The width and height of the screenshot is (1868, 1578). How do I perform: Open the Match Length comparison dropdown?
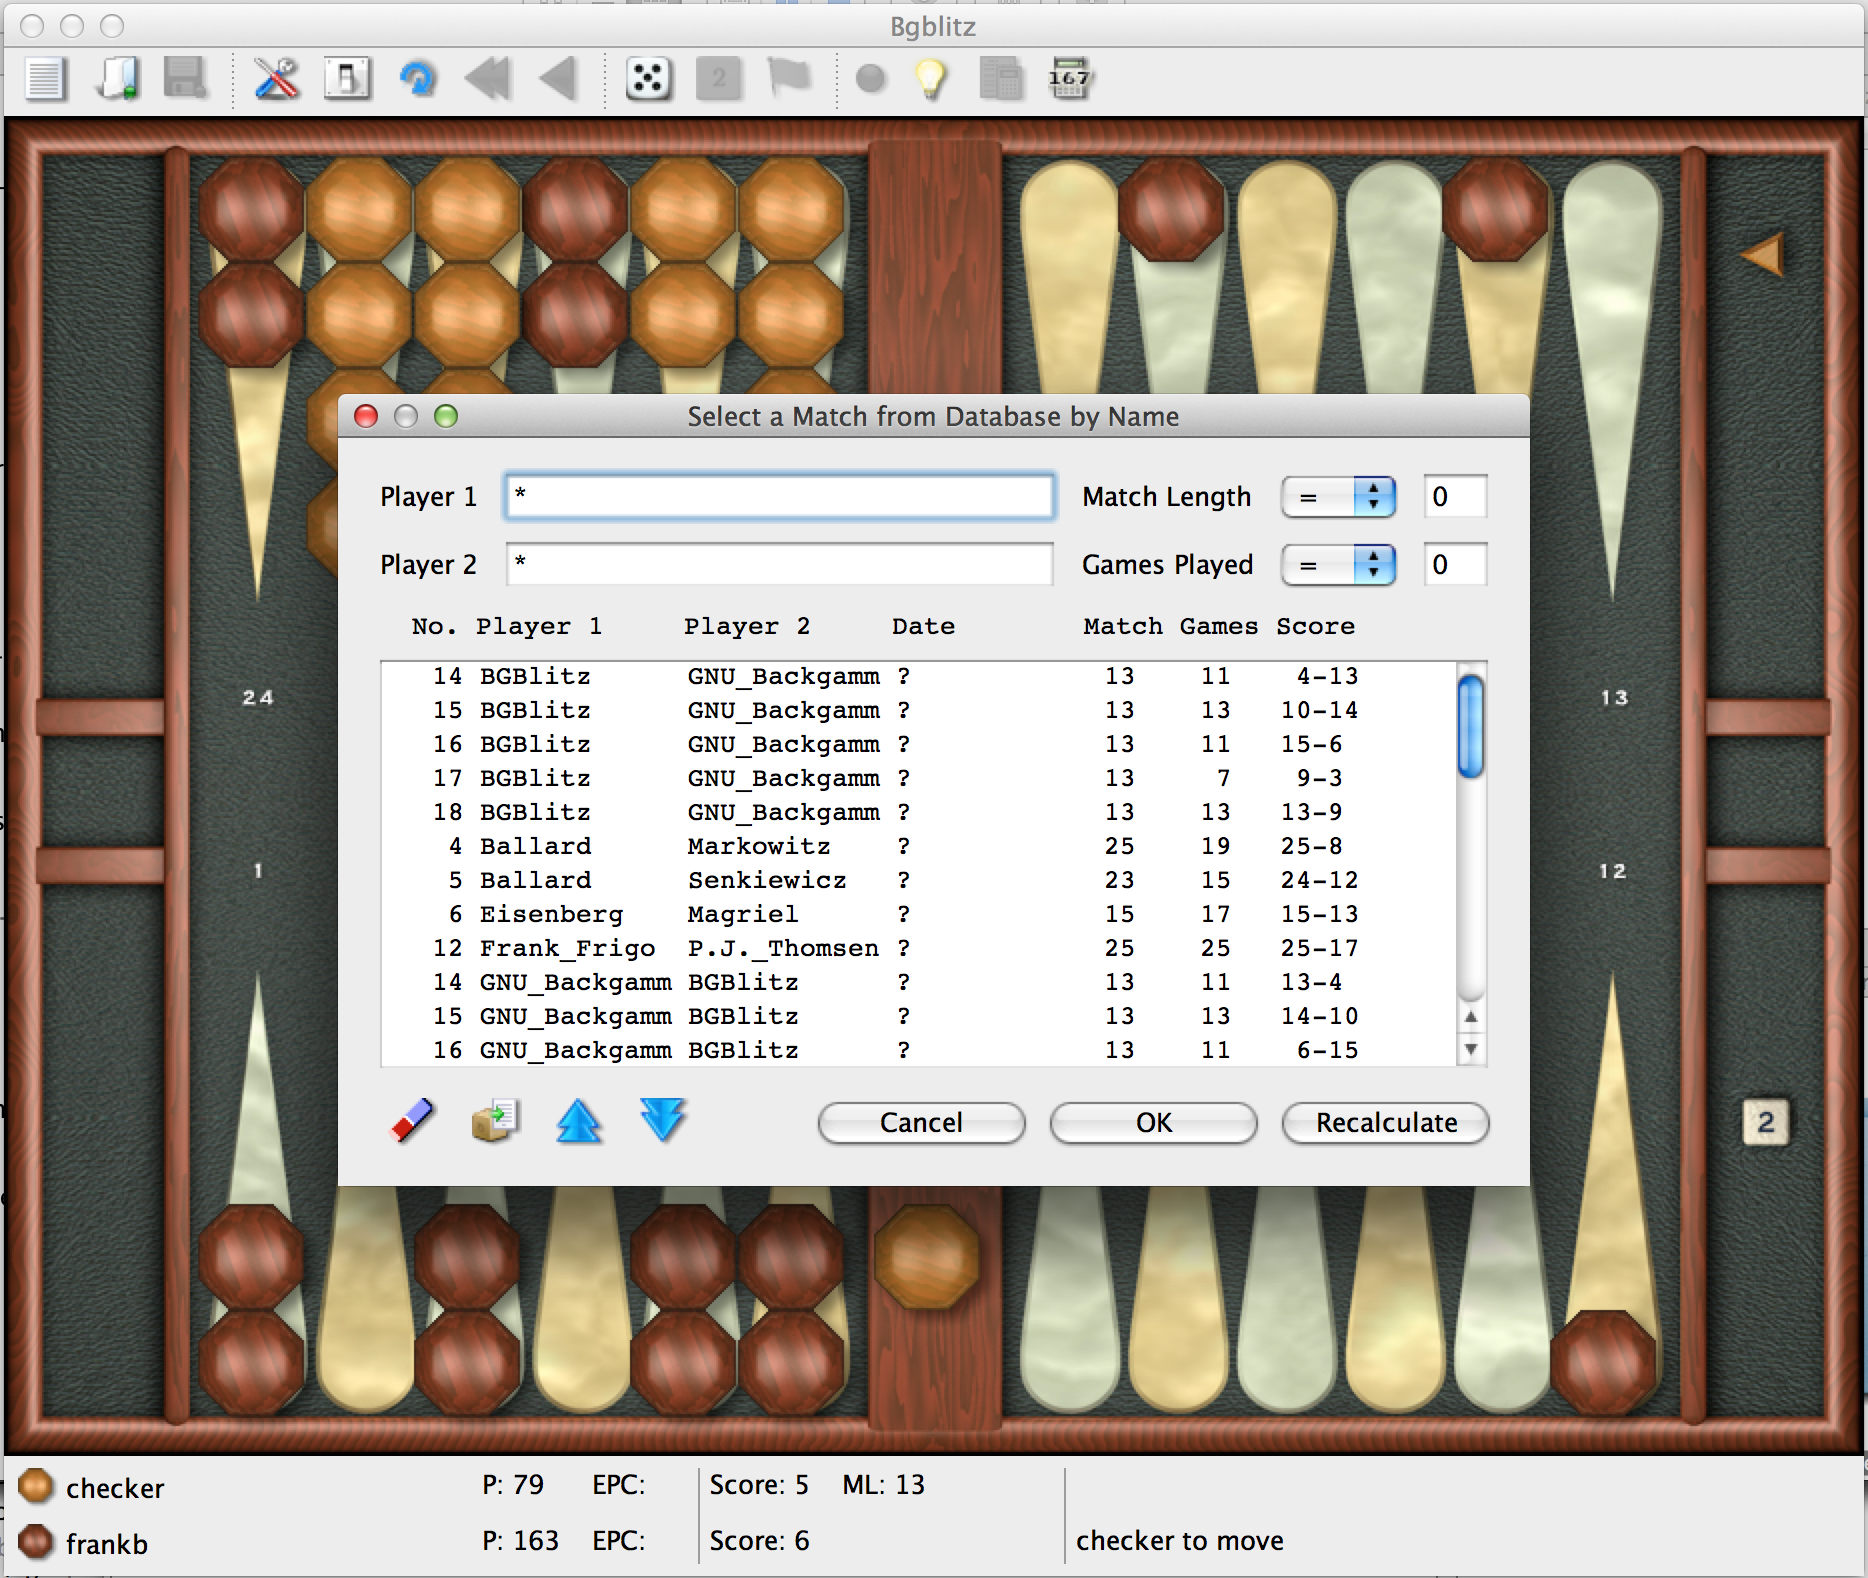1338,497
